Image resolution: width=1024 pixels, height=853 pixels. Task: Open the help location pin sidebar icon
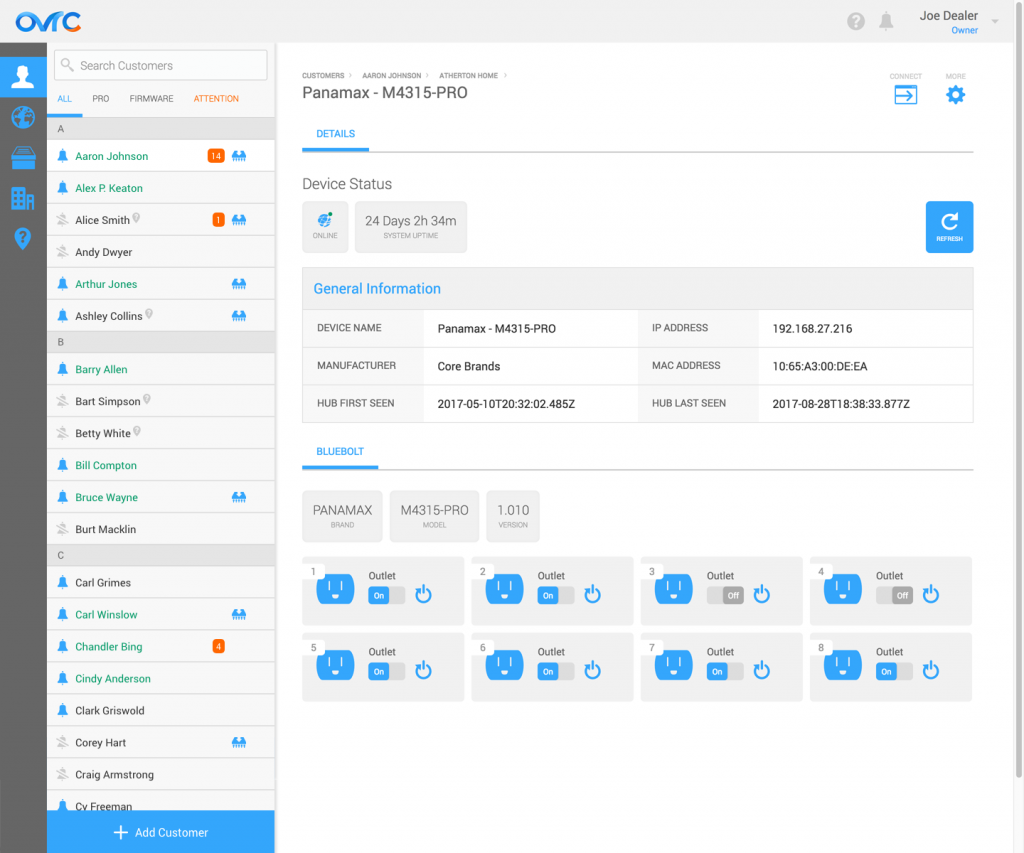point(23,238)
